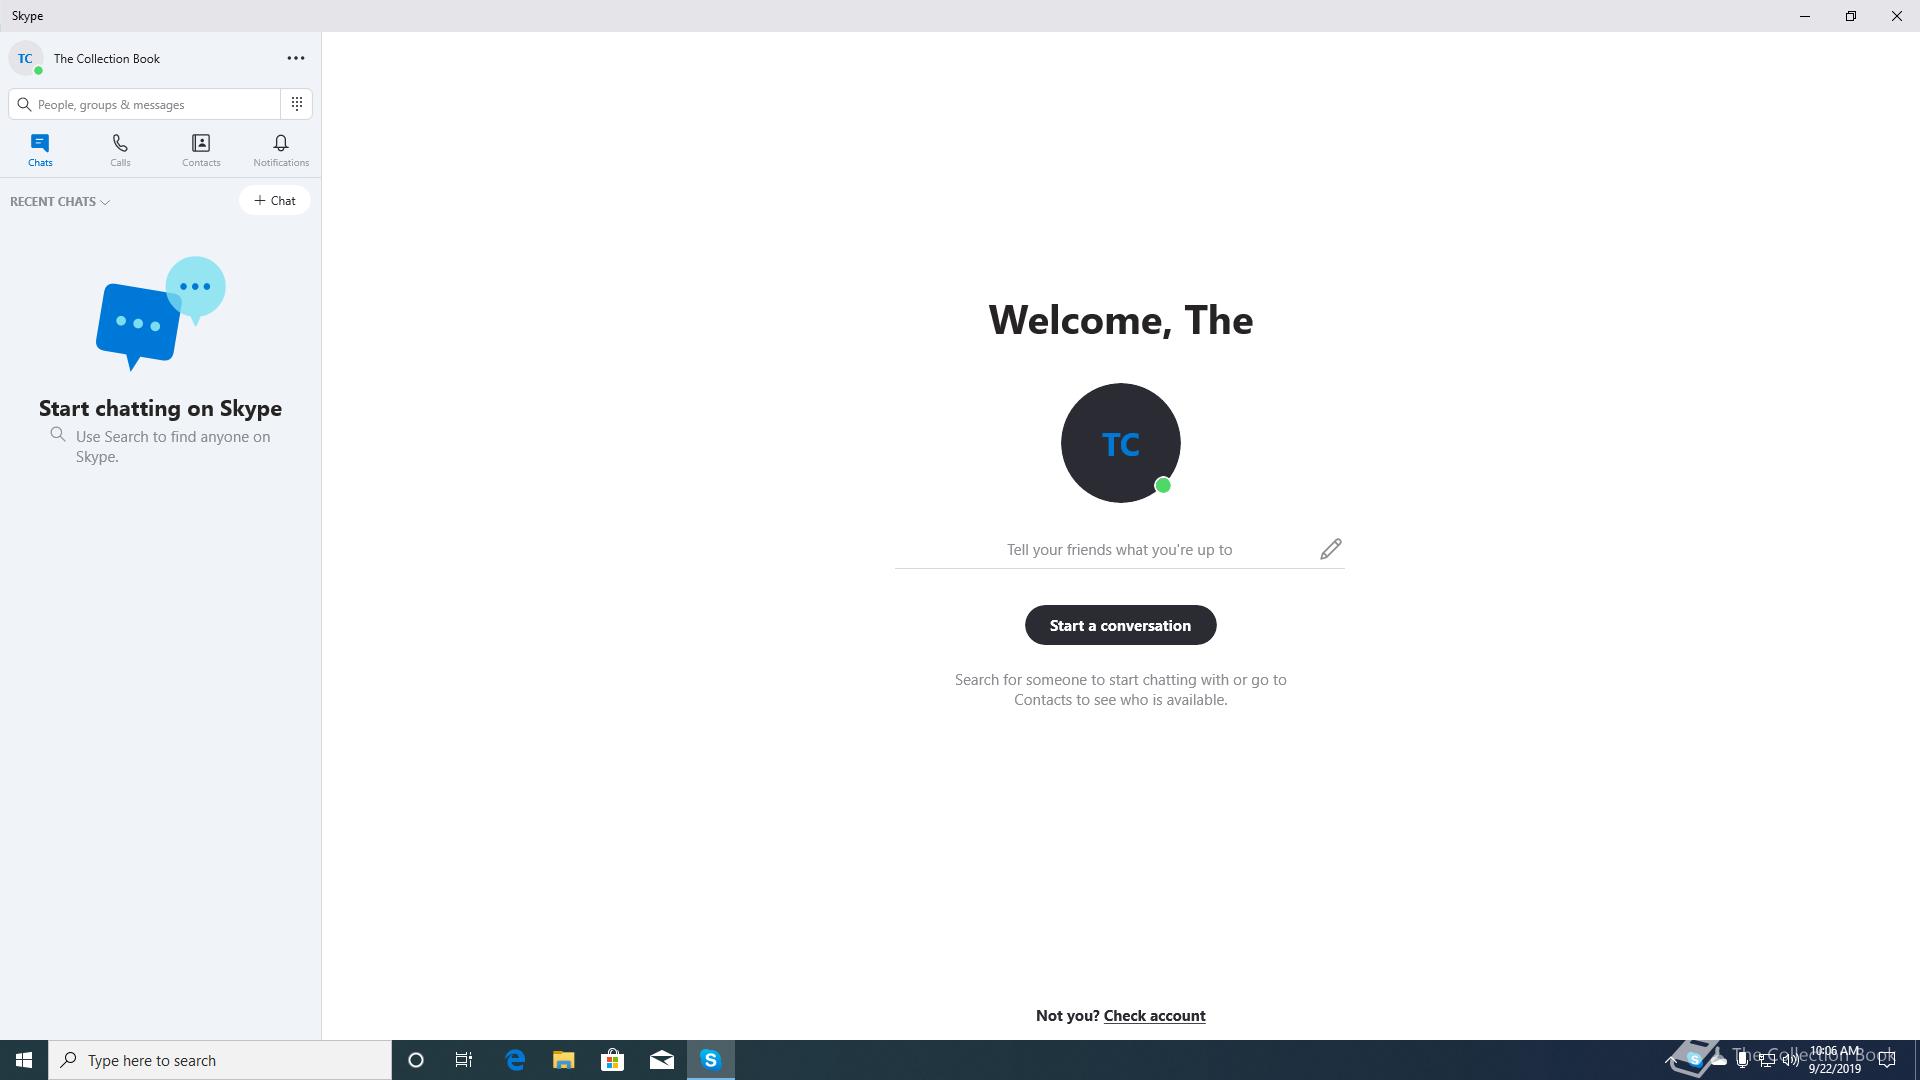Open the three-dots More menu
Viewport: 1920px width, 1080px height.
295,58
